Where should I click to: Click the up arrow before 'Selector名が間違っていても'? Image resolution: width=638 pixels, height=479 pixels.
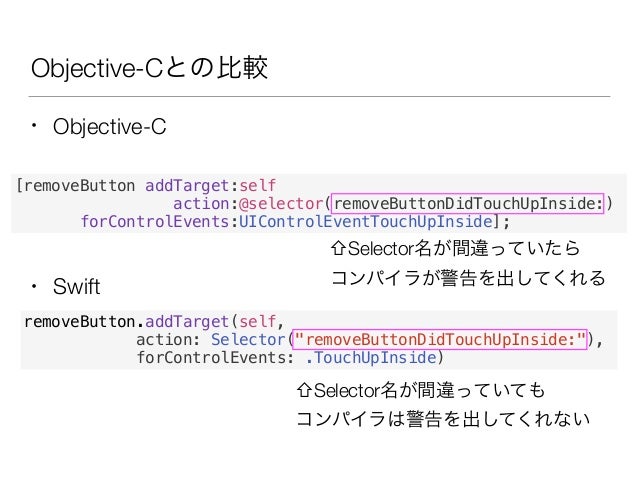304,390
